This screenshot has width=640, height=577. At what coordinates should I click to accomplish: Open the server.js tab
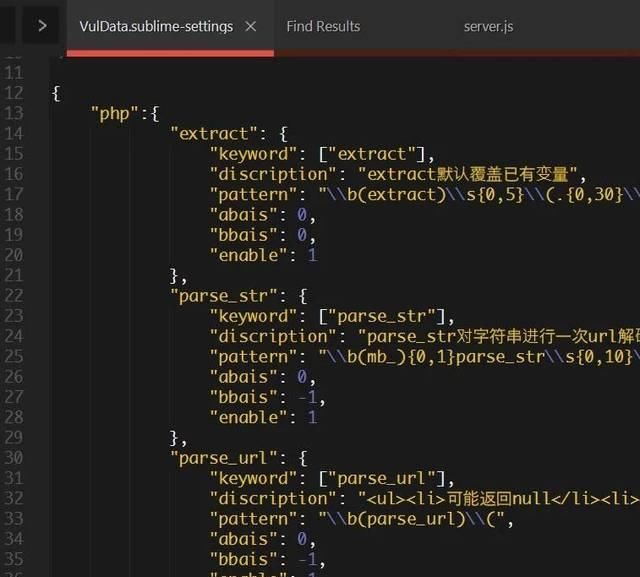pos(488,26)
